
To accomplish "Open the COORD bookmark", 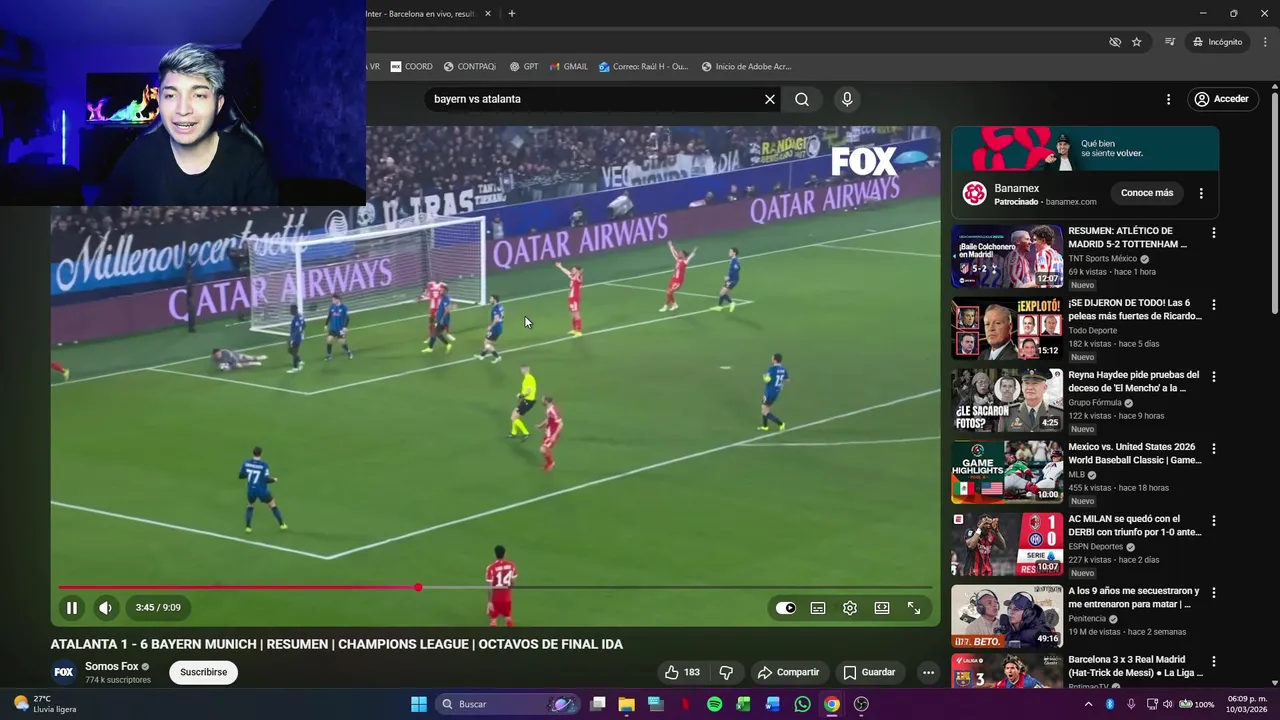I will [x=412, y=67].
